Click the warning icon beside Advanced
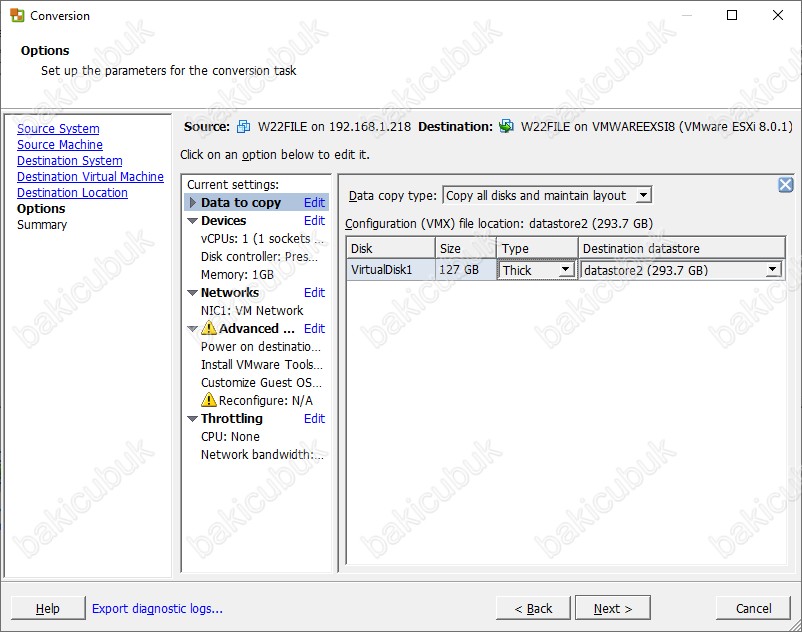Screen dimensions: 802x632 click(209, 327)
